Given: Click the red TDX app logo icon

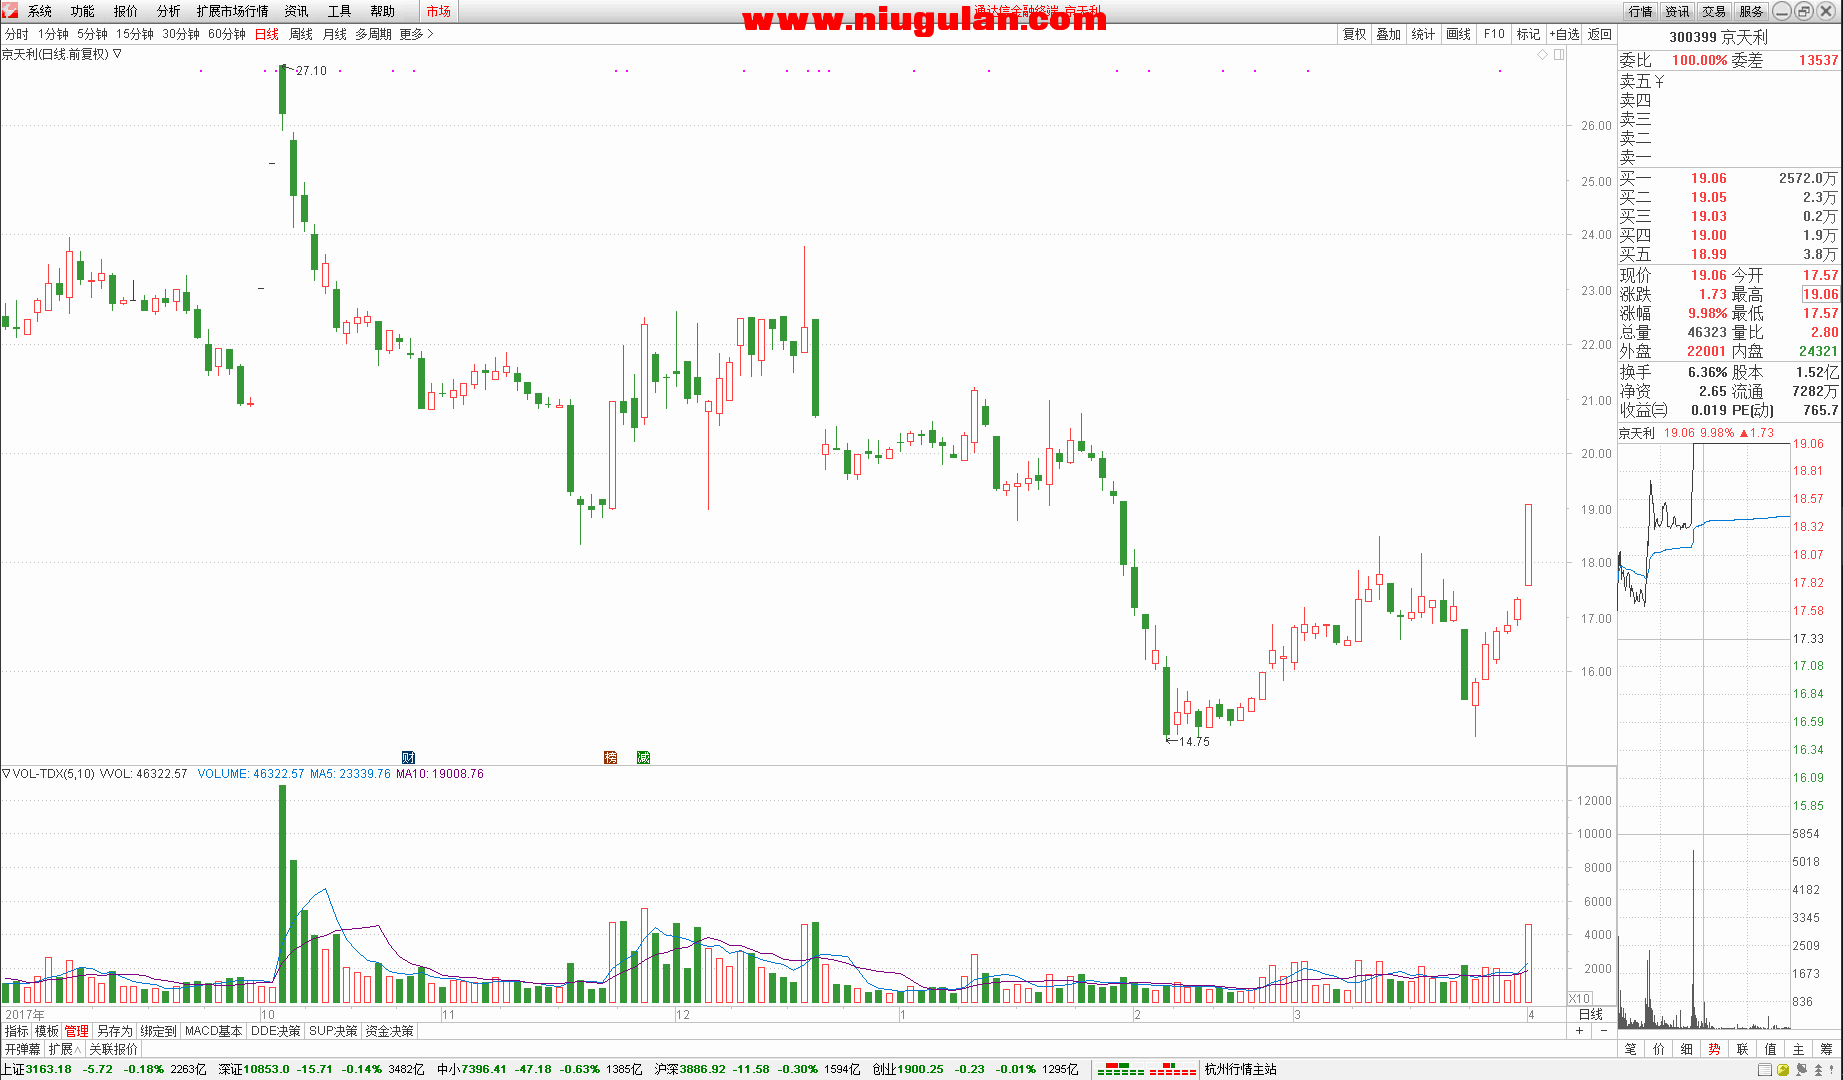Looking at the screenshot, I should pos(10,10).
